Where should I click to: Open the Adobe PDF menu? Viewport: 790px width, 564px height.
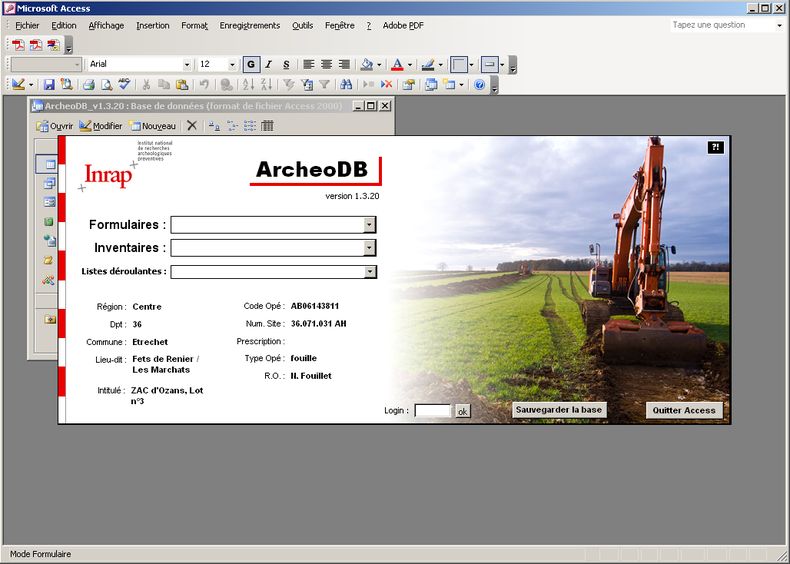(403, 25)
